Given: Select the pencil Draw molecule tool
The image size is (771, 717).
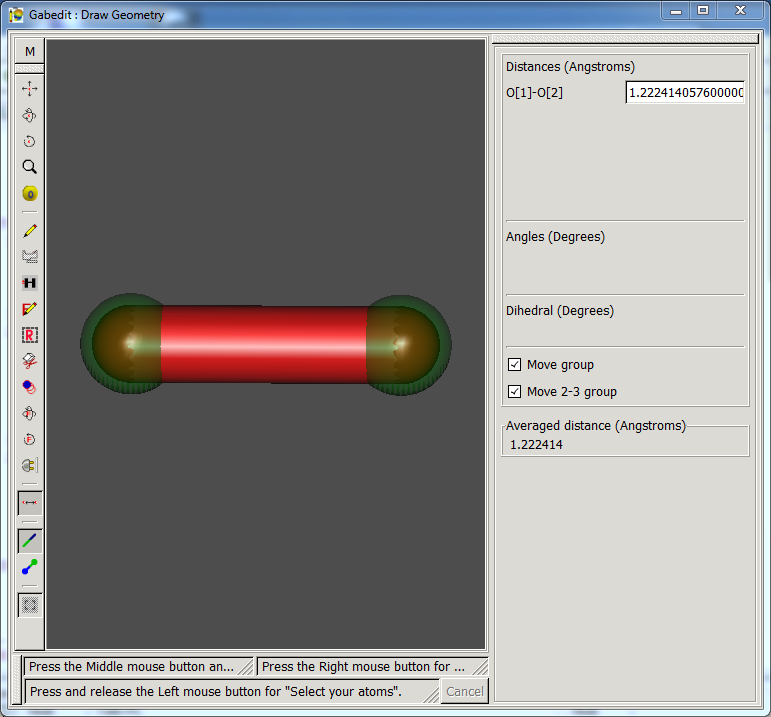Looking at the screenshot, I should point(30,231).
